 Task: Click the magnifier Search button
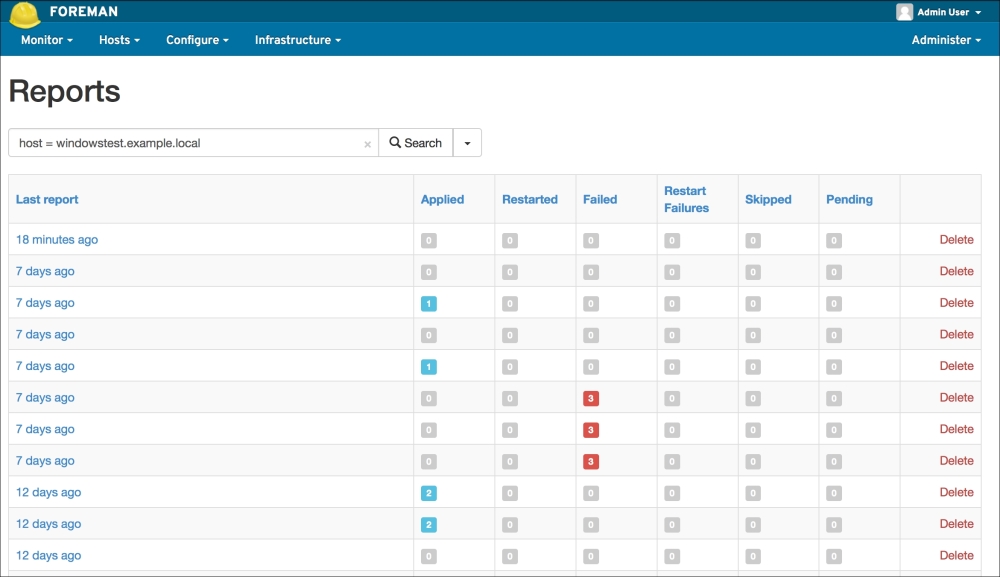(x=415, y=143)
